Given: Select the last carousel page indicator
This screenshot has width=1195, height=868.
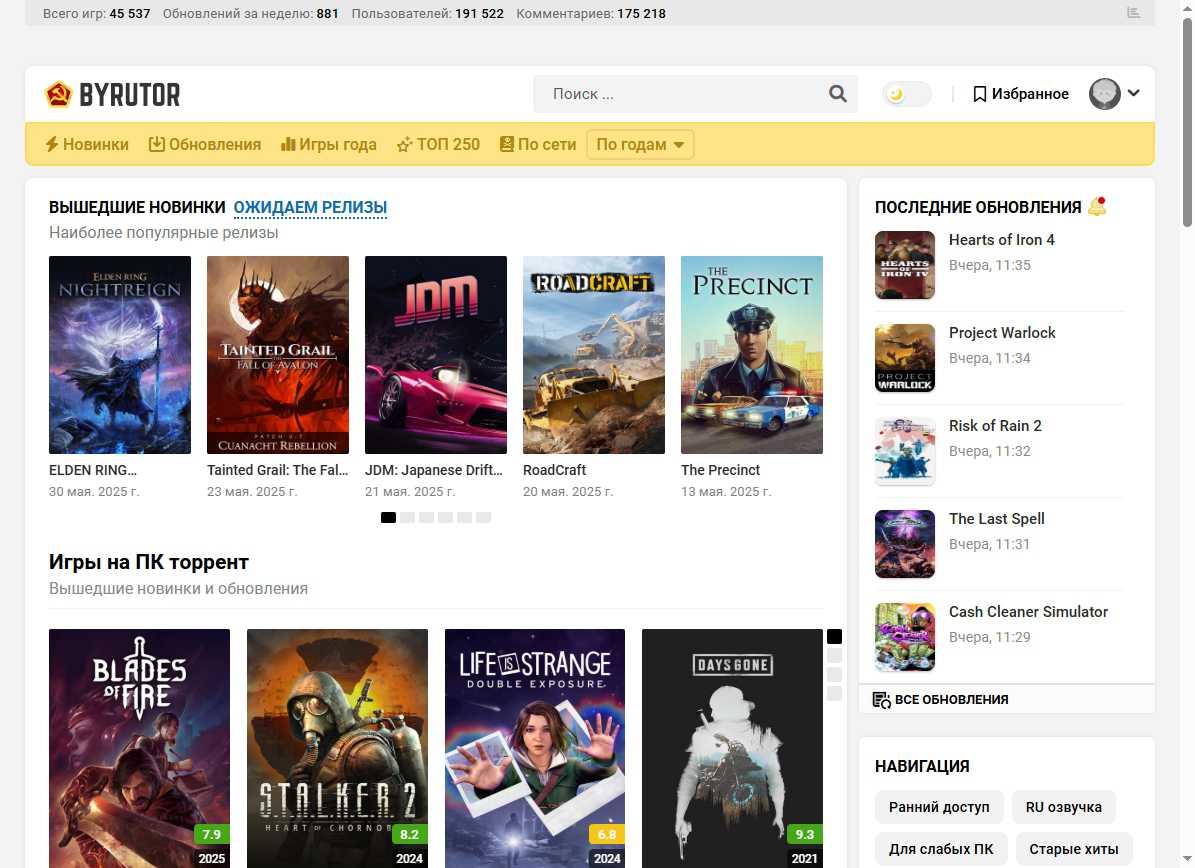Looking at the screenshot, I should tap(483, 517).
